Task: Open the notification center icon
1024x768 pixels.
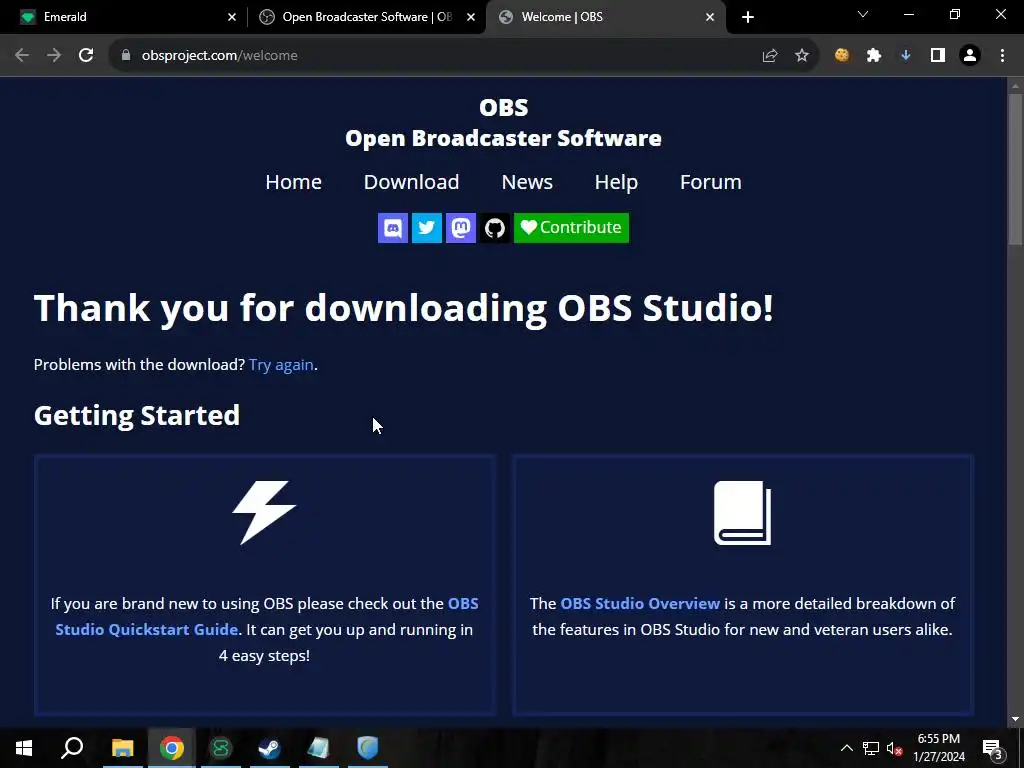Action: (993, 748)
